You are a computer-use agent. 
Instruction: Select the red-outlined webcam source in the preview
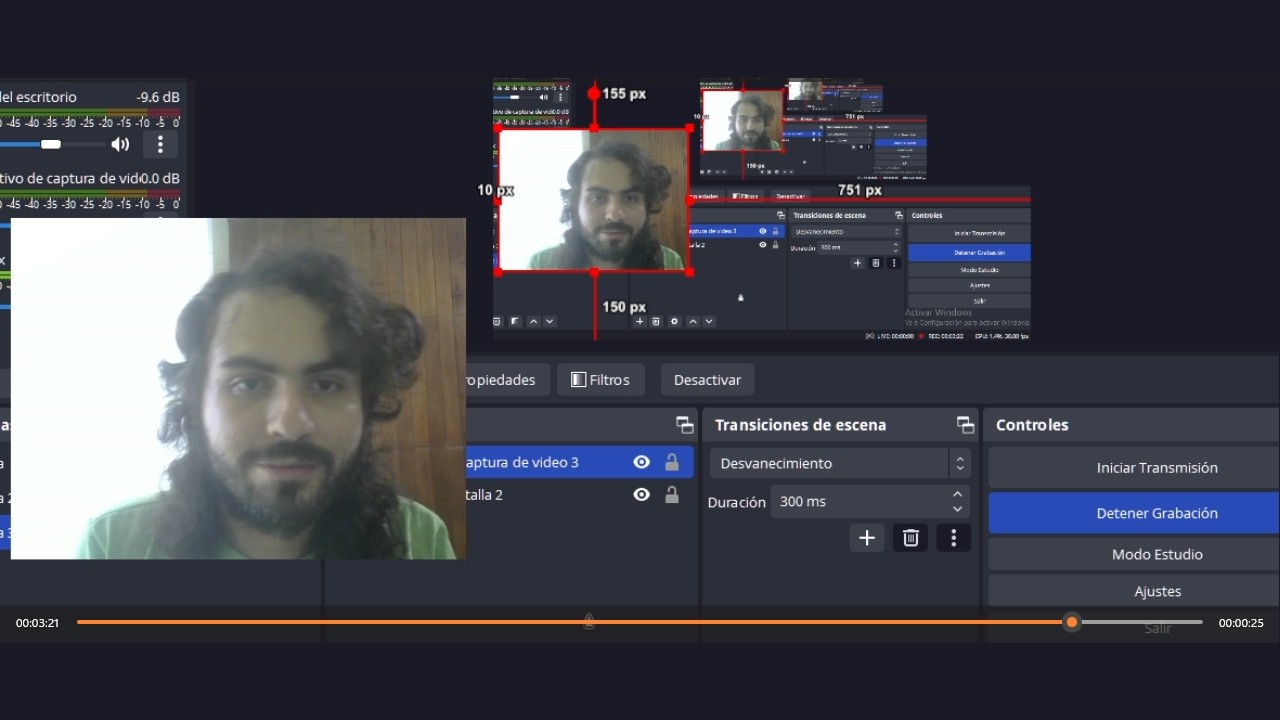594,200
